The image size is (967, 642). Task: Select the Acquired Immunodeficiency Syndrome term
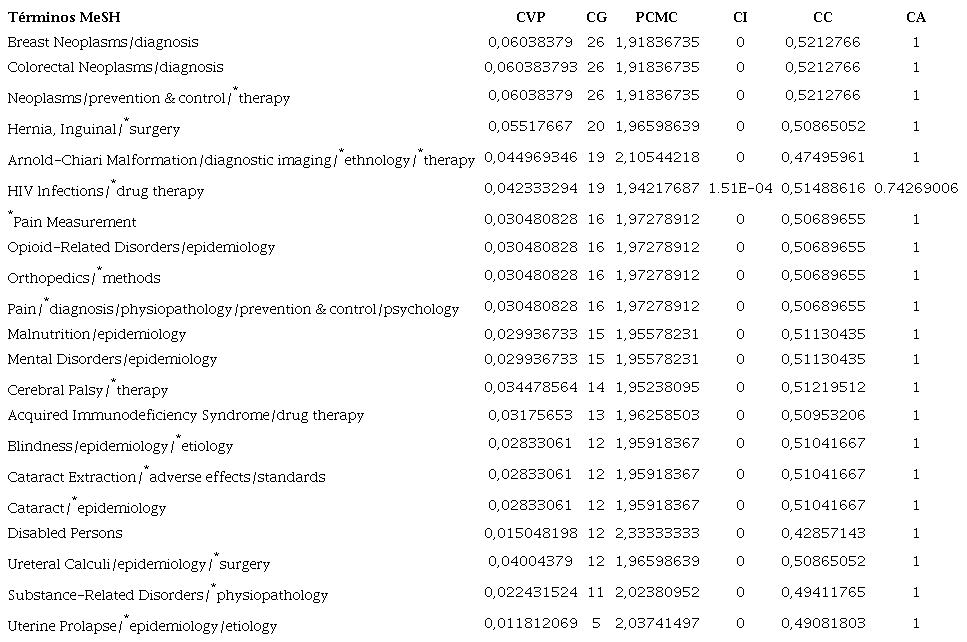[x=186, y=415]
